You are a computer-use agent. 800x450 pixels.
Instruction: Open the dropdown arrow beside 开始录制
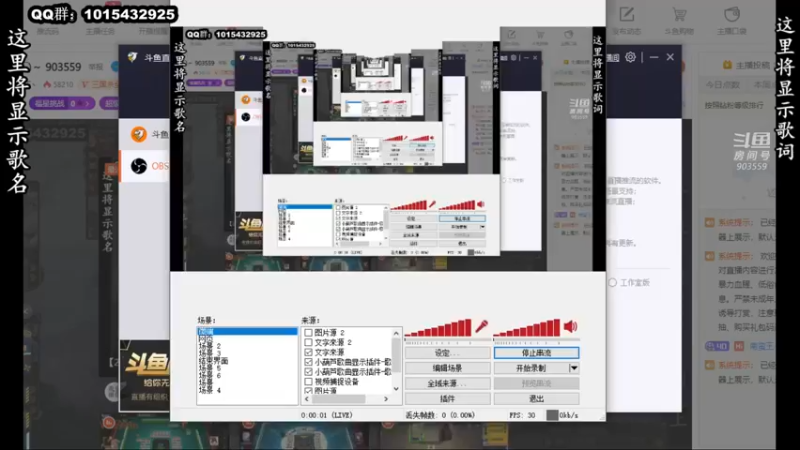574,368
